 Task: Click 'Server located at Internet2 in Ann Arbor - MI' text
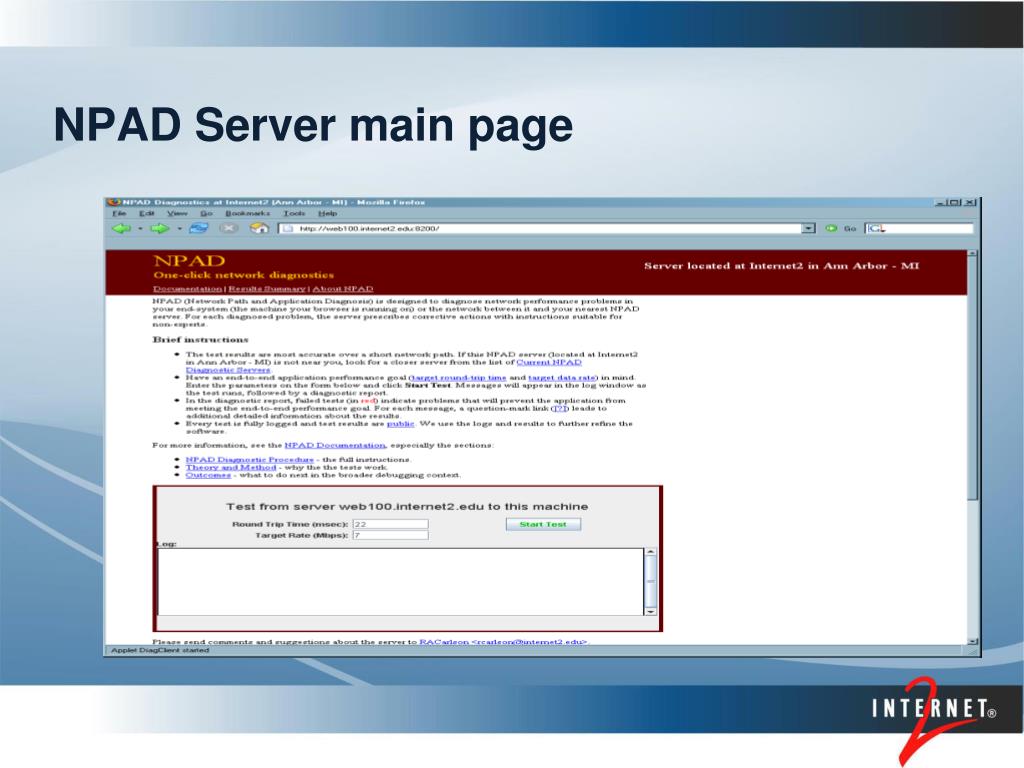(x=781, y=266)
